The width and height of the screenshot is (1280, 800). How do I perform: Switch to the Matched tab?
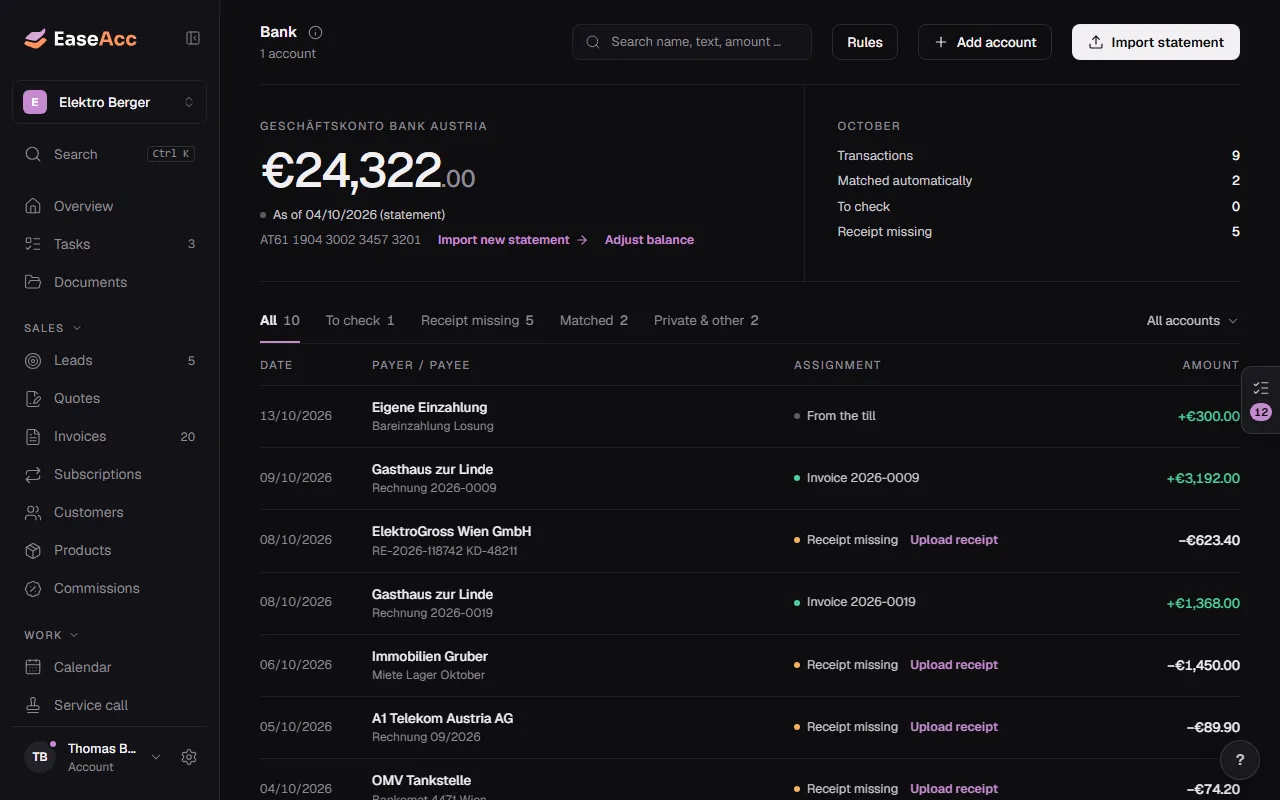594,321
